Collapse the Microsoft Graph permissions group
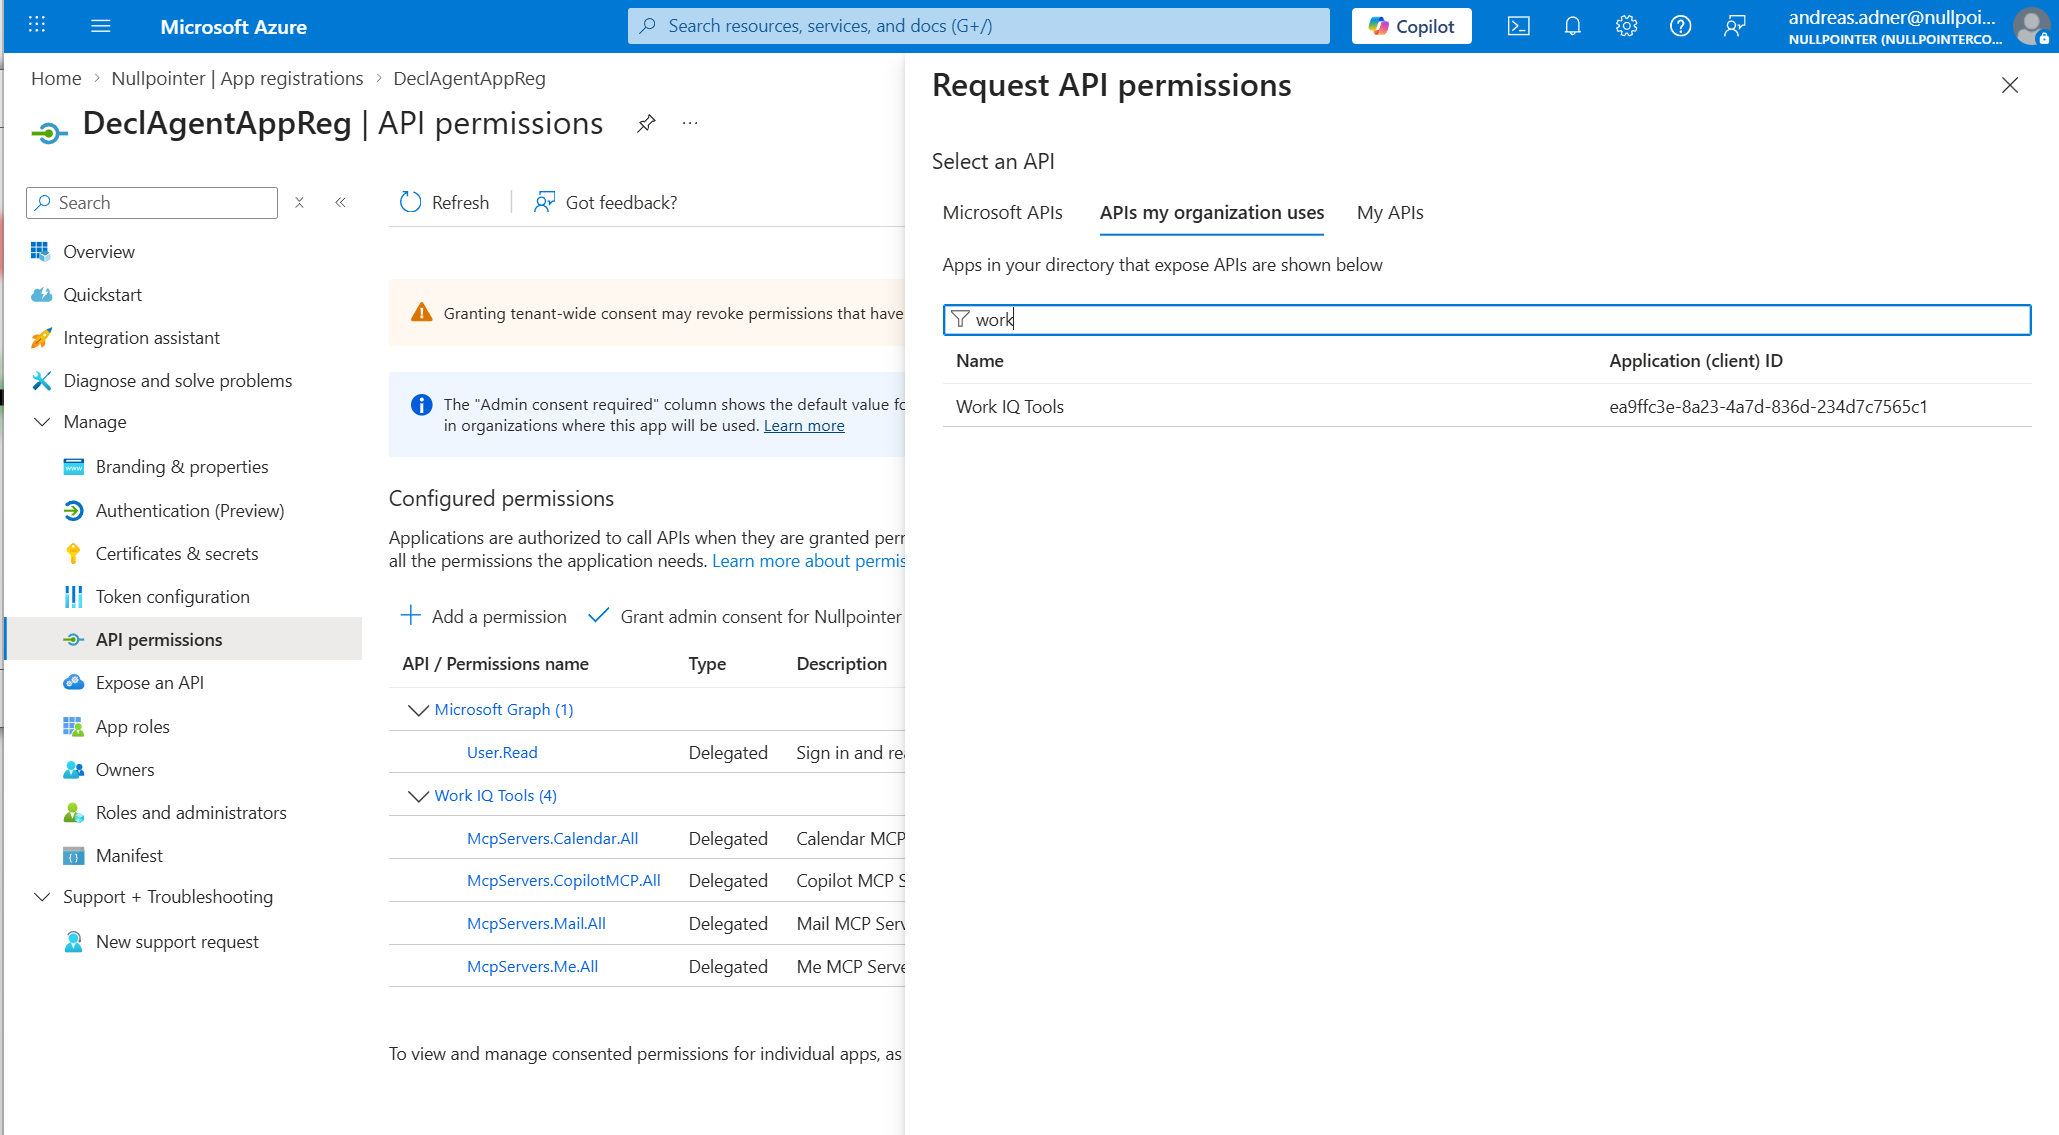This screenshot has width=2059, height=1135. click(418, 710)
